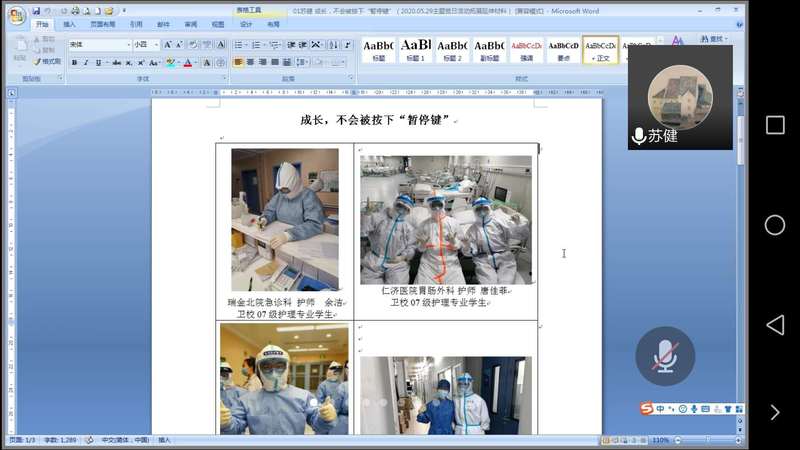Open paragraph dialog launcher
The width and height of the screenshot is (800, 450).
(351, 78)
